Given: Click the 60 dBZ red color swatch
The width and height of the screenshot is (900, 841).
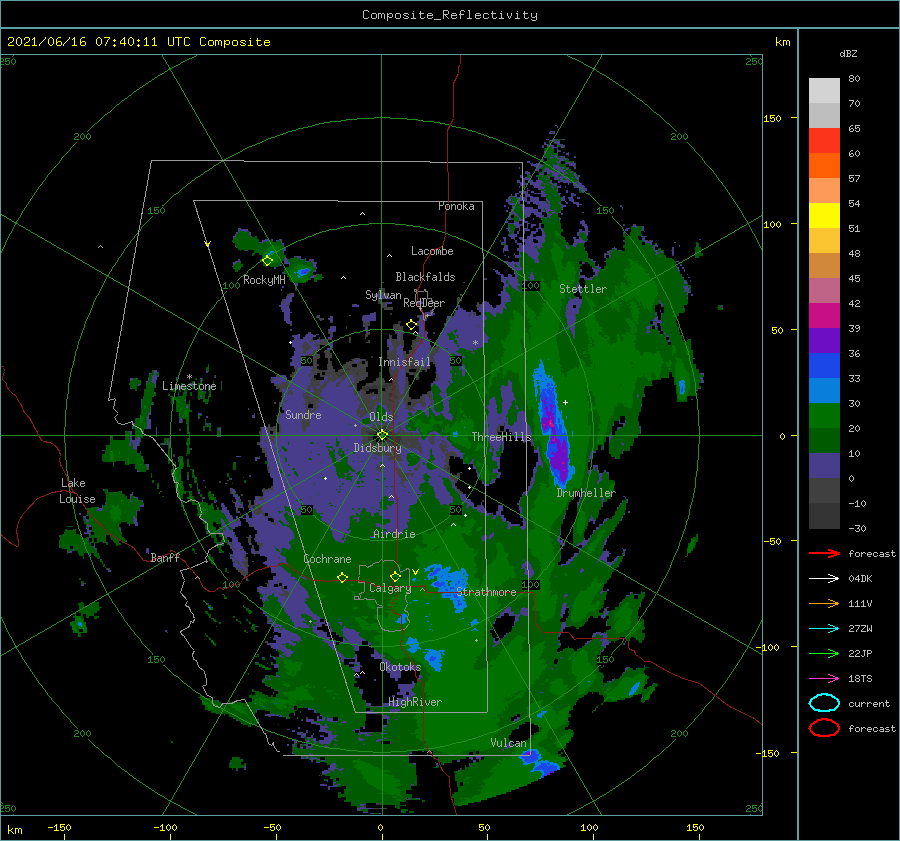Looking at the screenshot, I should click(824, 140).
